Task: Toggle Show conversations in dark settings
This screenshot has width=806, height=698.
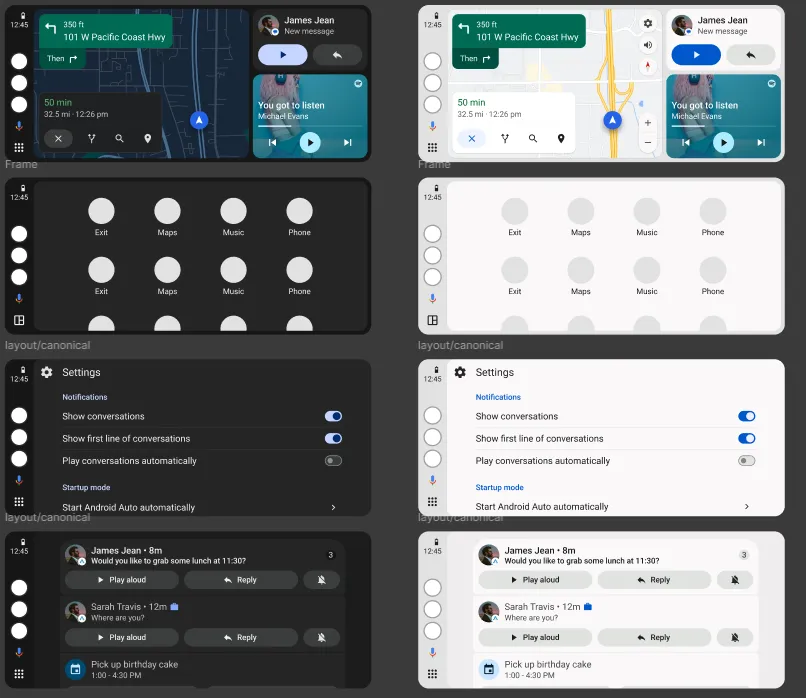Action: 333,416
